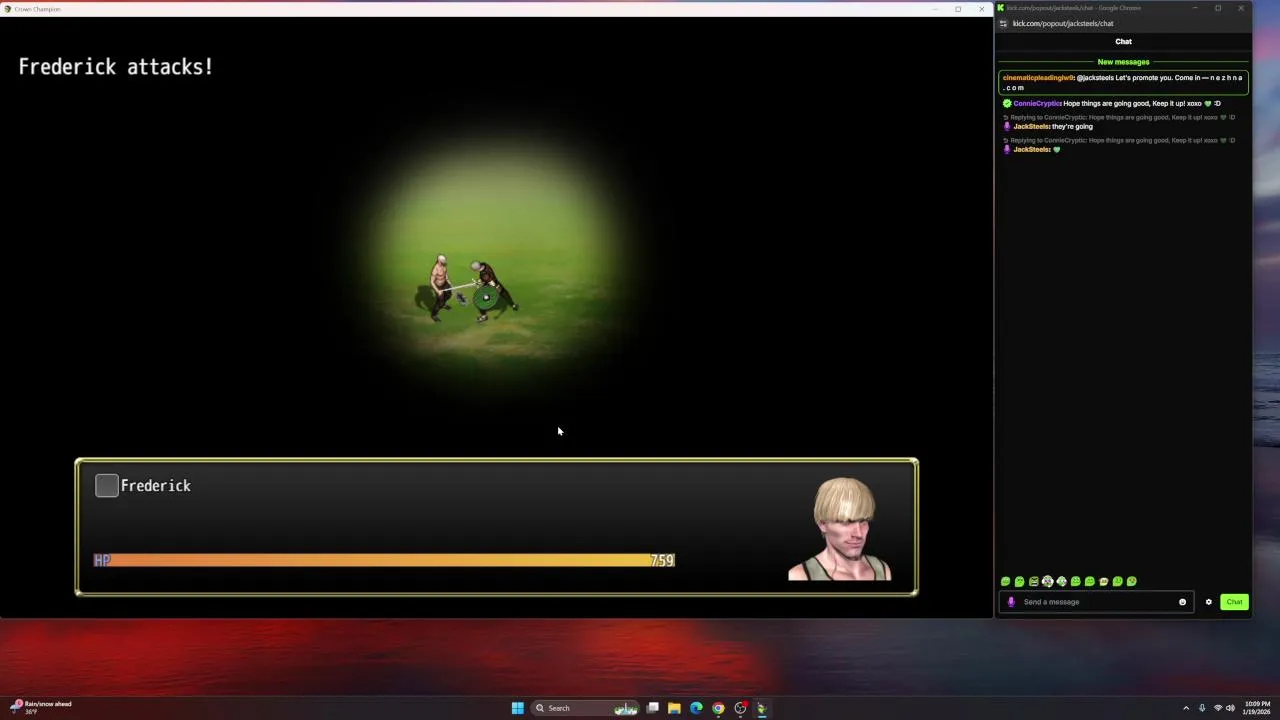Click the highlighted promote message from cinematicpleadinglw9

1123,82
